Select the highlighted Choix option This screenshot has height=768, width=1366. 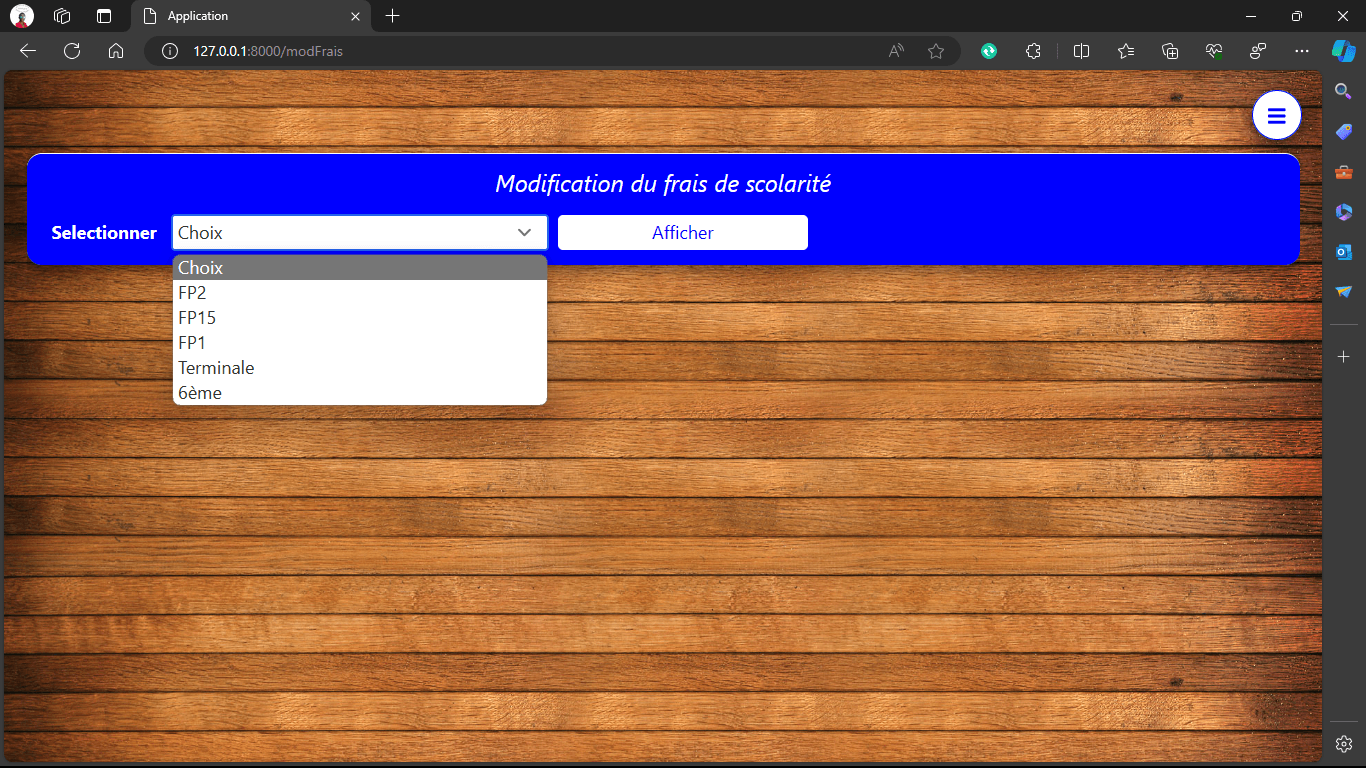pos(360,268)
